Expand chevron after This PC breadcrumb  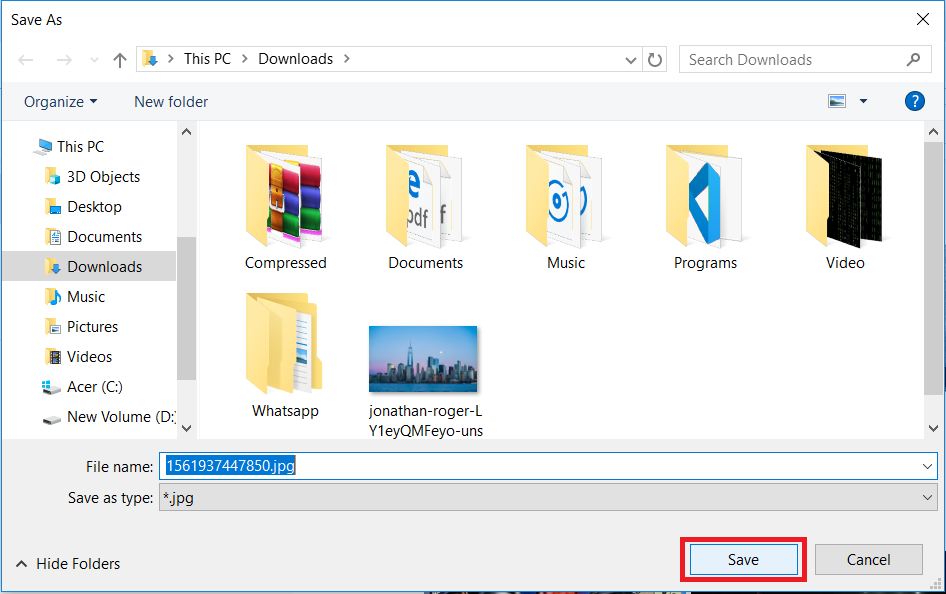tap(245, 59)
